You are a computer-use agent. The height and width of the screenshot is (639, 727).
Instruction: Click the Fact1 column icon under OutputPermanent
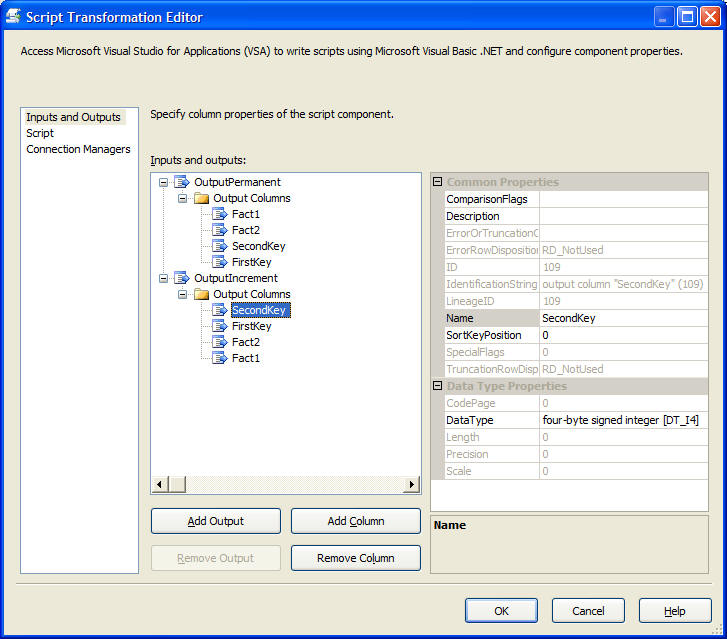click(220, 214)
